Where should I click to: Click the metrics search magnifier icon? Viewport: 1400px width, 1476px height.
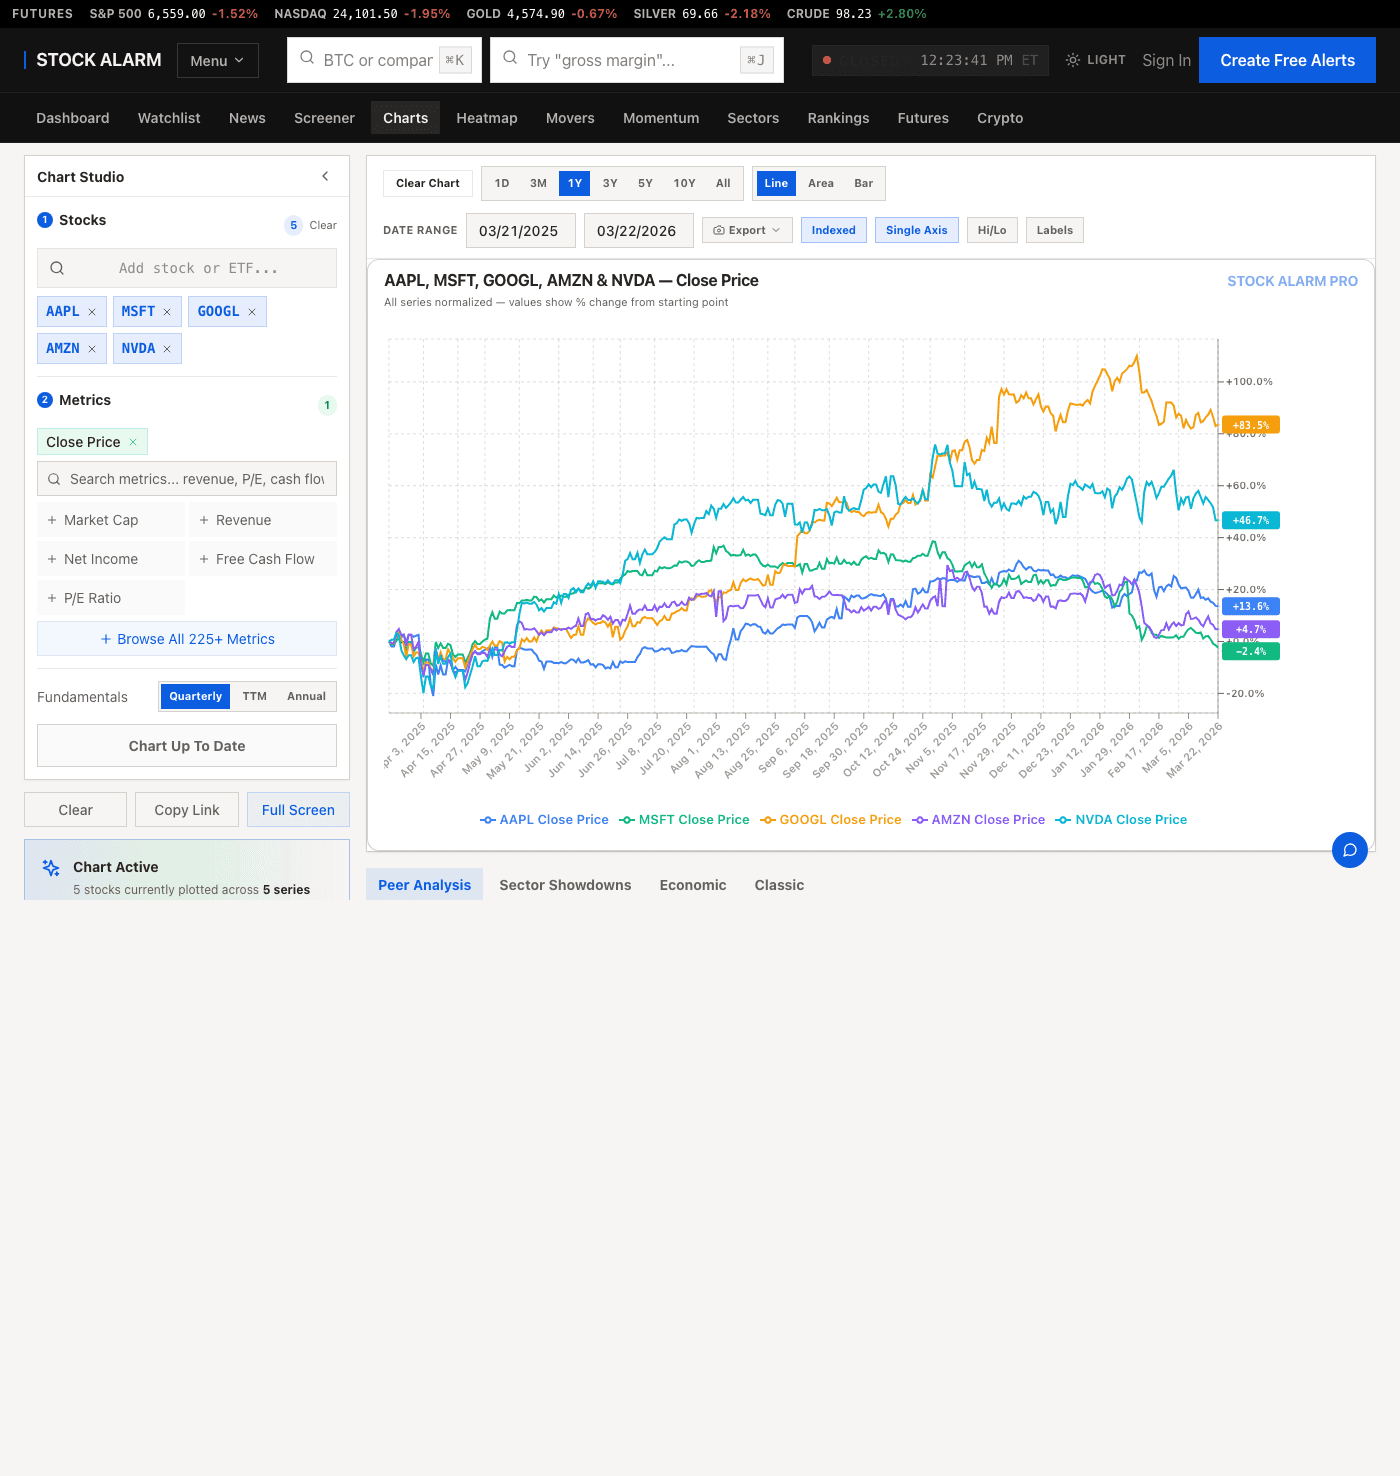[54, 479]
